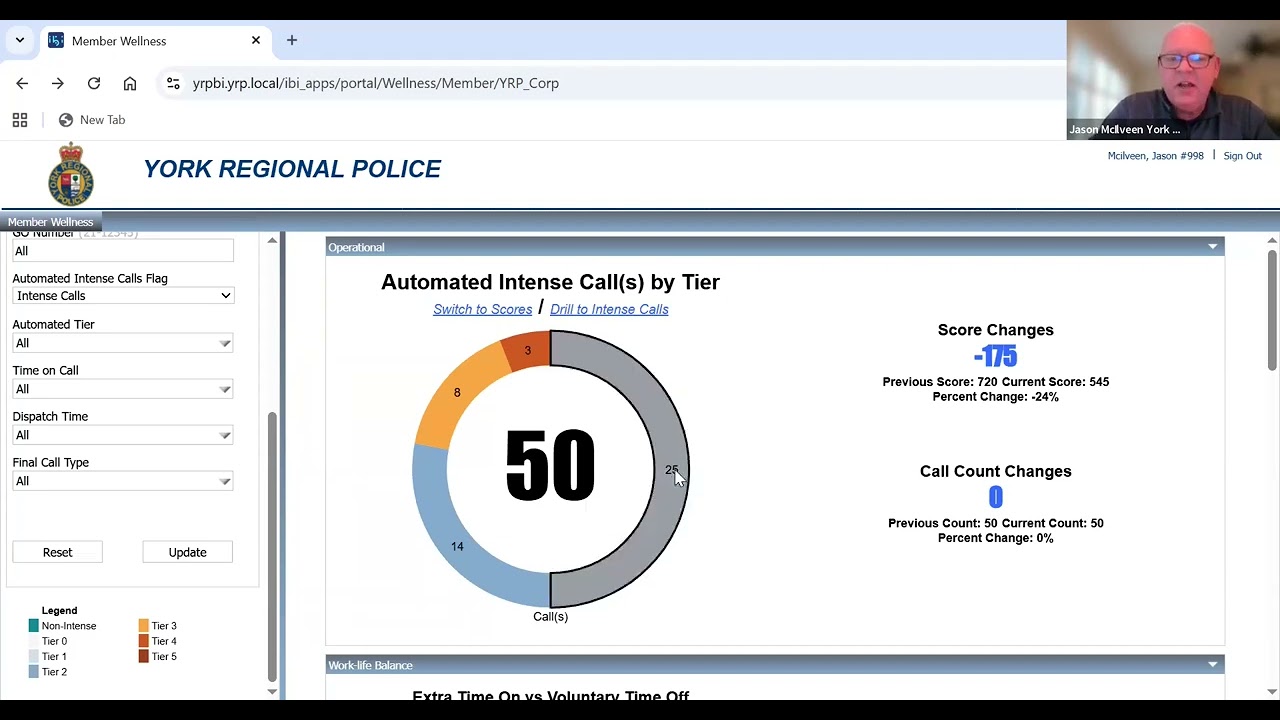Click the Update button
1280x720 pixels.
187,552
